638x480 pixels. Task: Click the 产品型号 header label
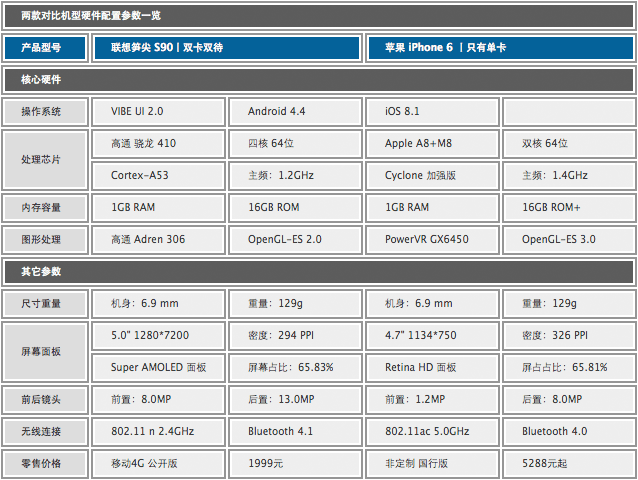coord(42,47)
